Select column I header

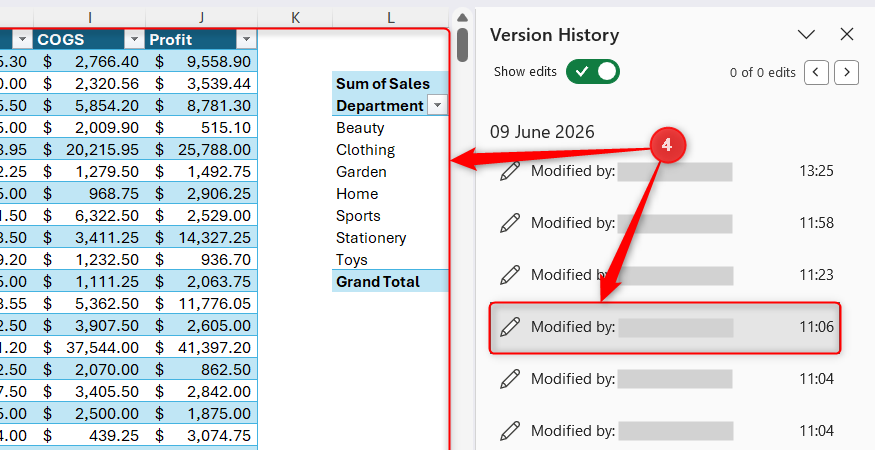click(x=89, y=18)
